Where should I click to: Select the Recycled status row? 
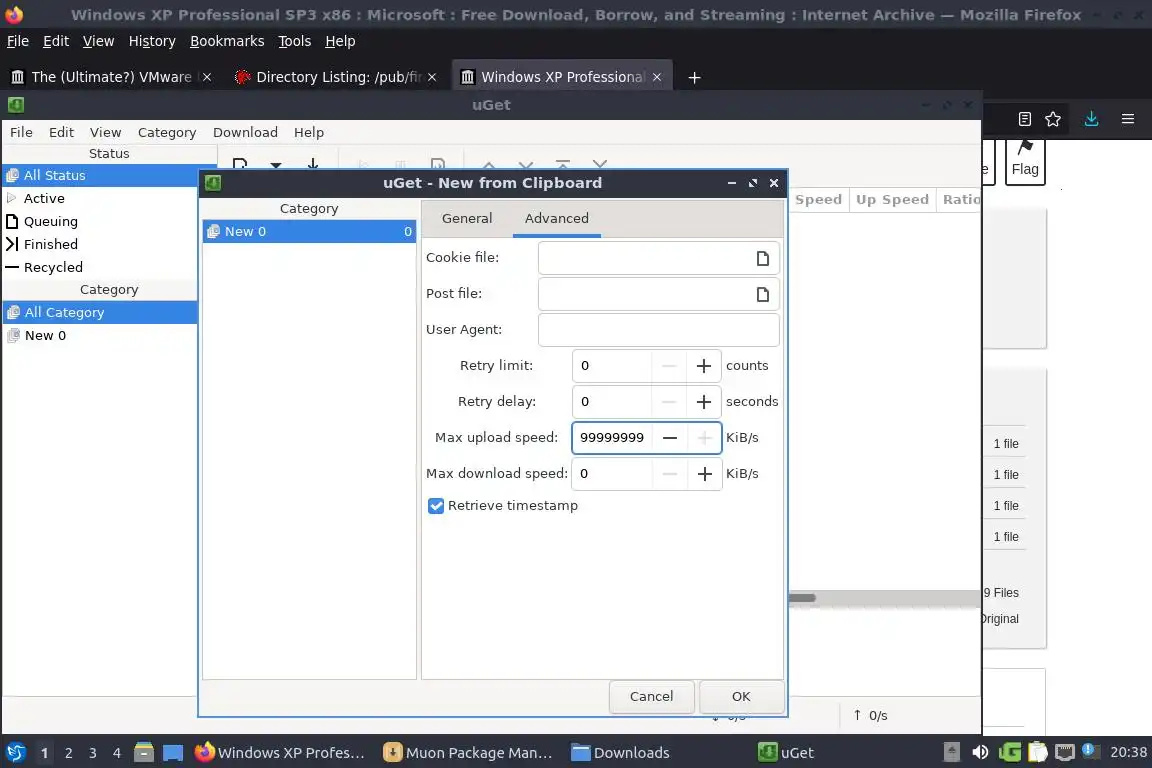(99, 267)
